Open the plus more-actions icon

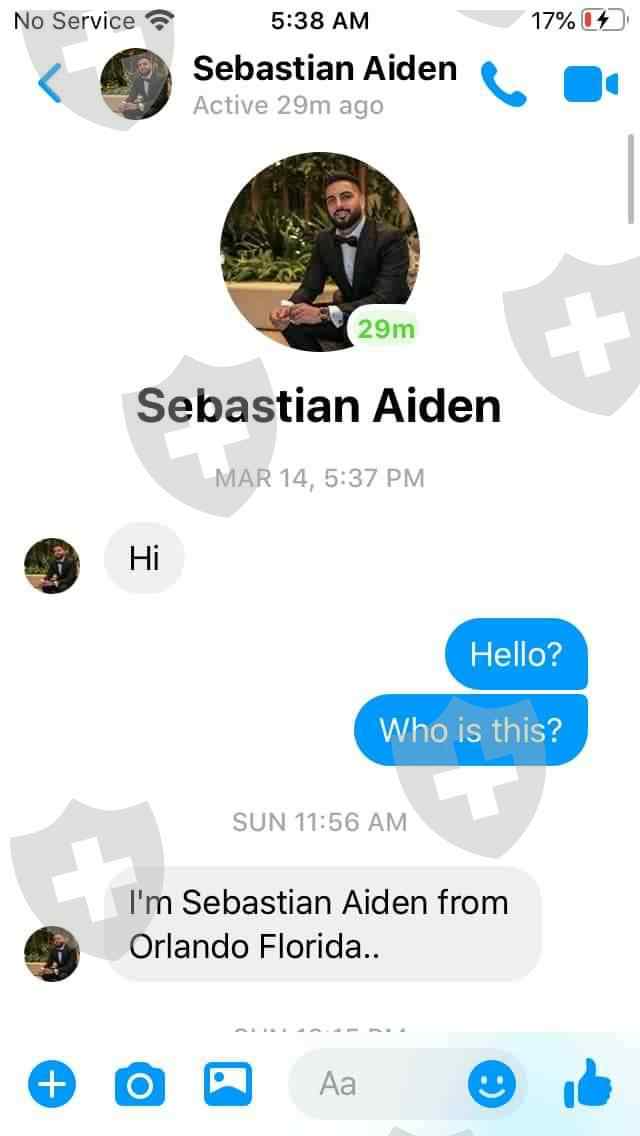pyautogui.click(x=51, y=1085)
